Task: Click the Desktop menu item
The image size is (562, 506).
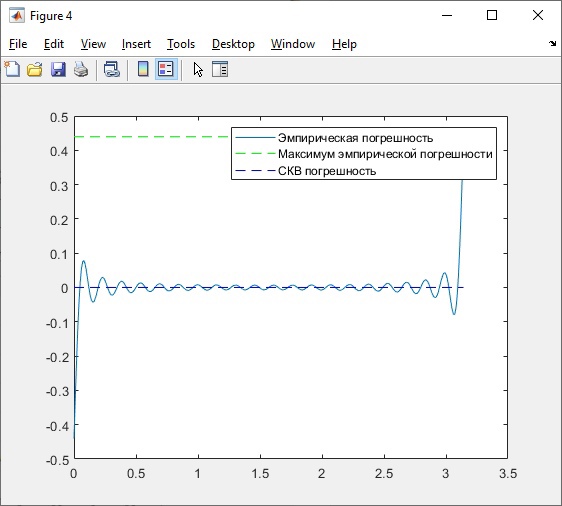Action: click(x=233, y=44)
